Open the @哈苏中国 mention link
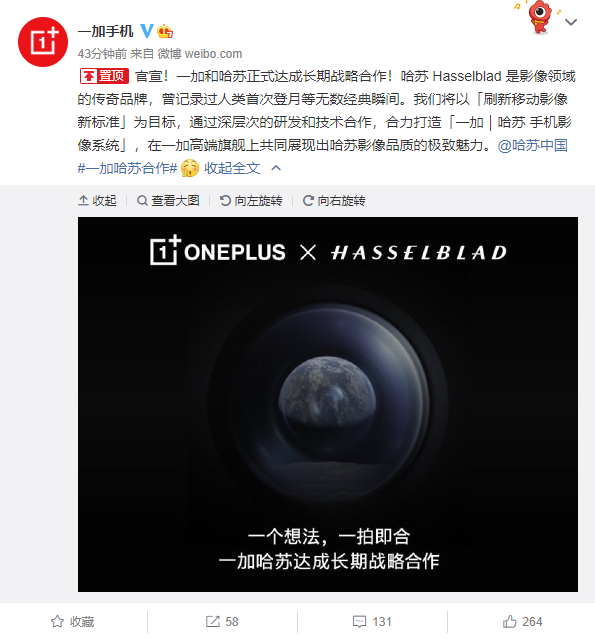The width and height of the screenshot is (595, 639). pos(532,145)
